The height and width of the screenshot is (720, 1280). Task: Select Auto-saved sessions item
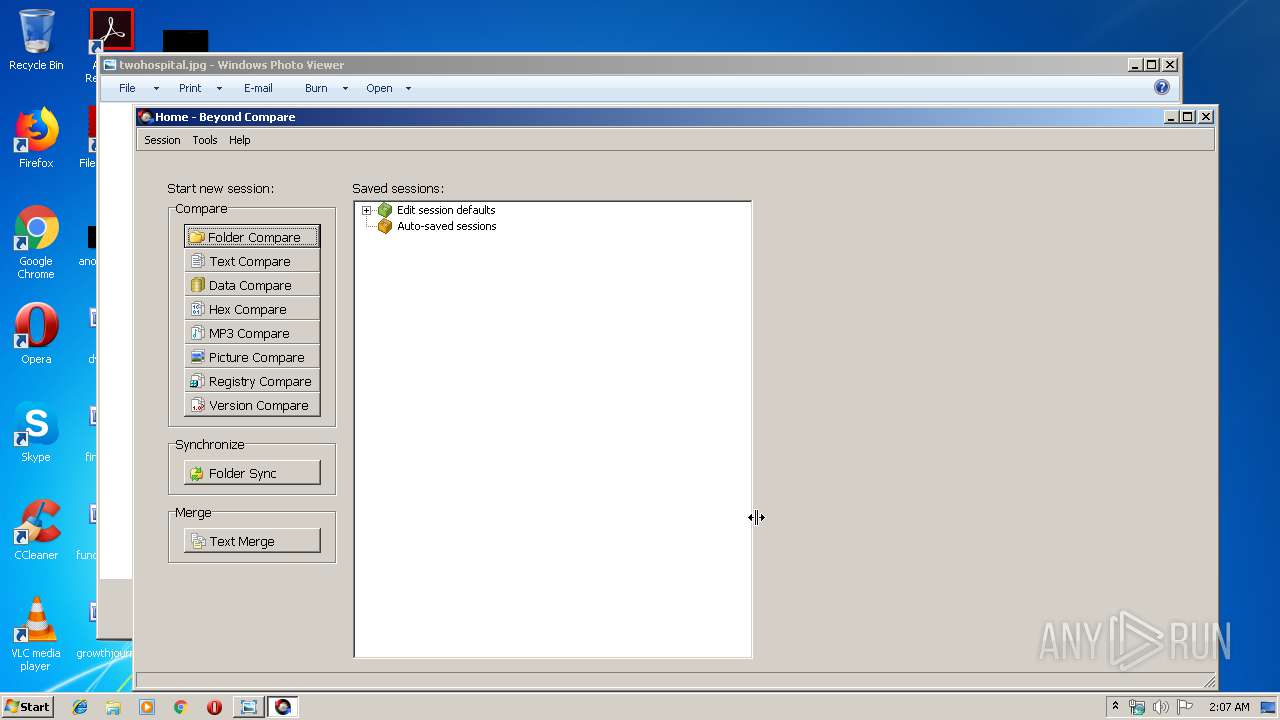coord(446,226)
